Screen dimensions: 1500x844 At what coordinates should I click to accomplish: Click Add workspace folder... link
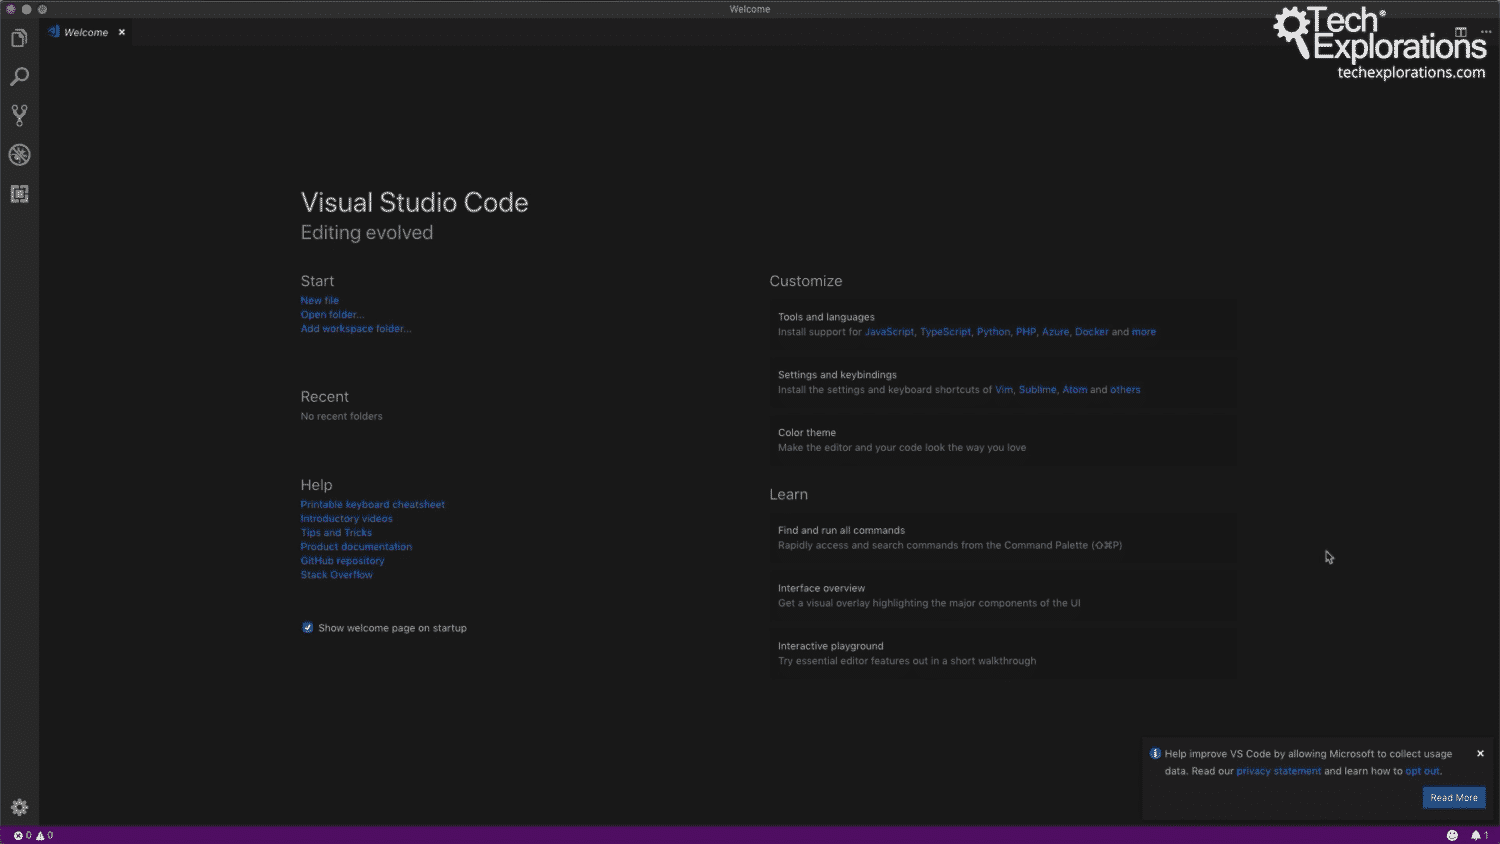[356, 328]
